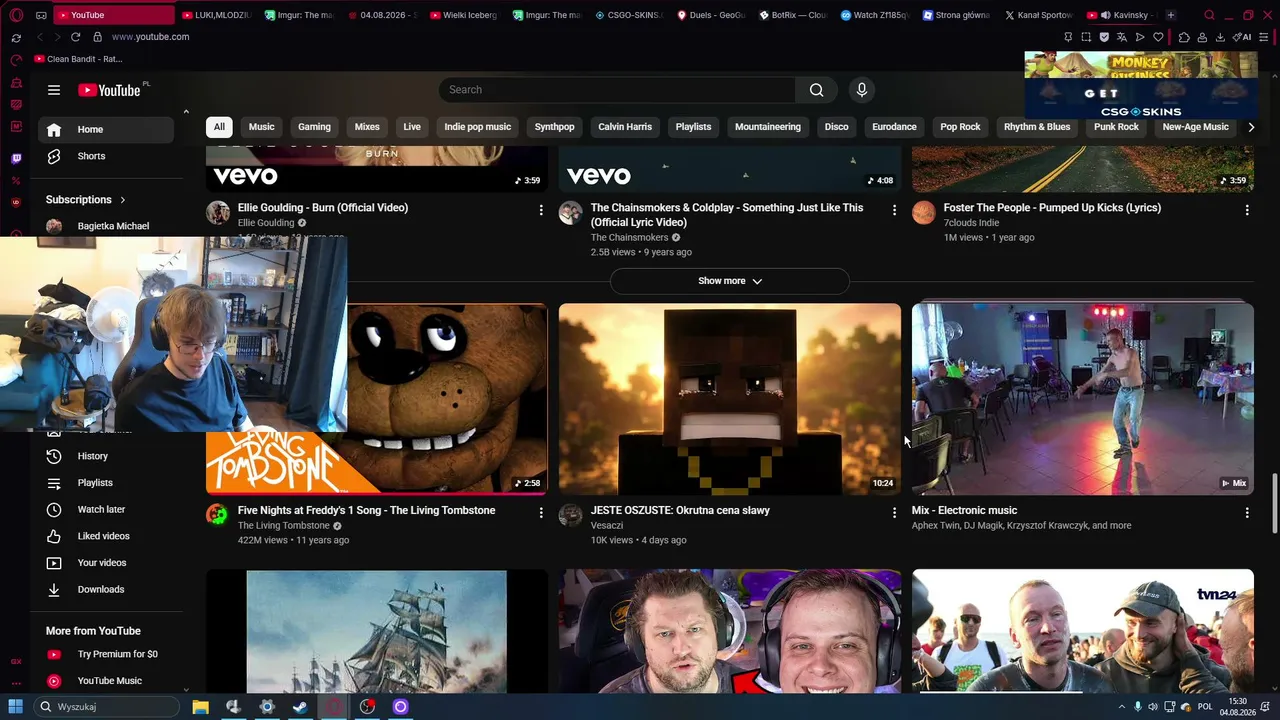Viewport: 1280px width, 720px height.
Task: Open YouTube Music from the sidebar
Action: click(x=107, y=681)
